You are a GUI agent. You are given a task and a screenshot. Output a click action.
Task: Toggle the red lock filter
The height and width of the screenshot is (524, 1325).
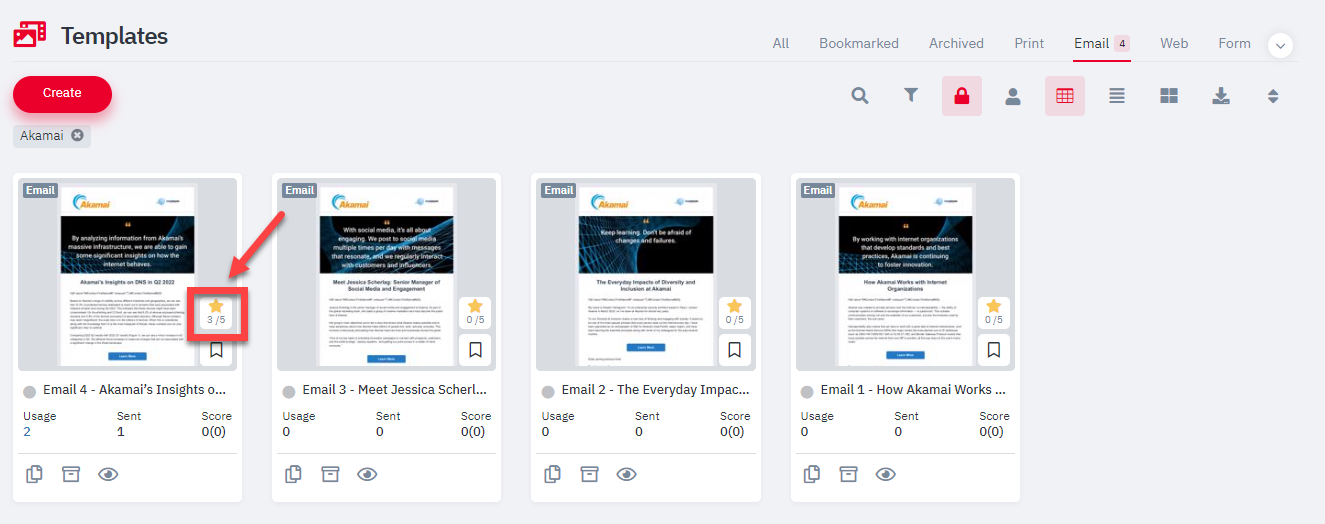click(x=962, y=96)
